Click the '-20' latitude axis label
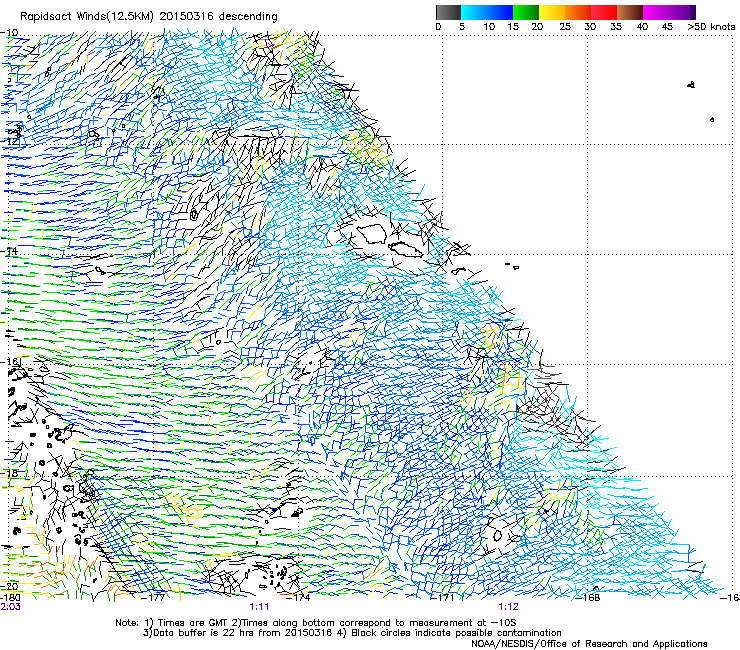 coord(9,587)
